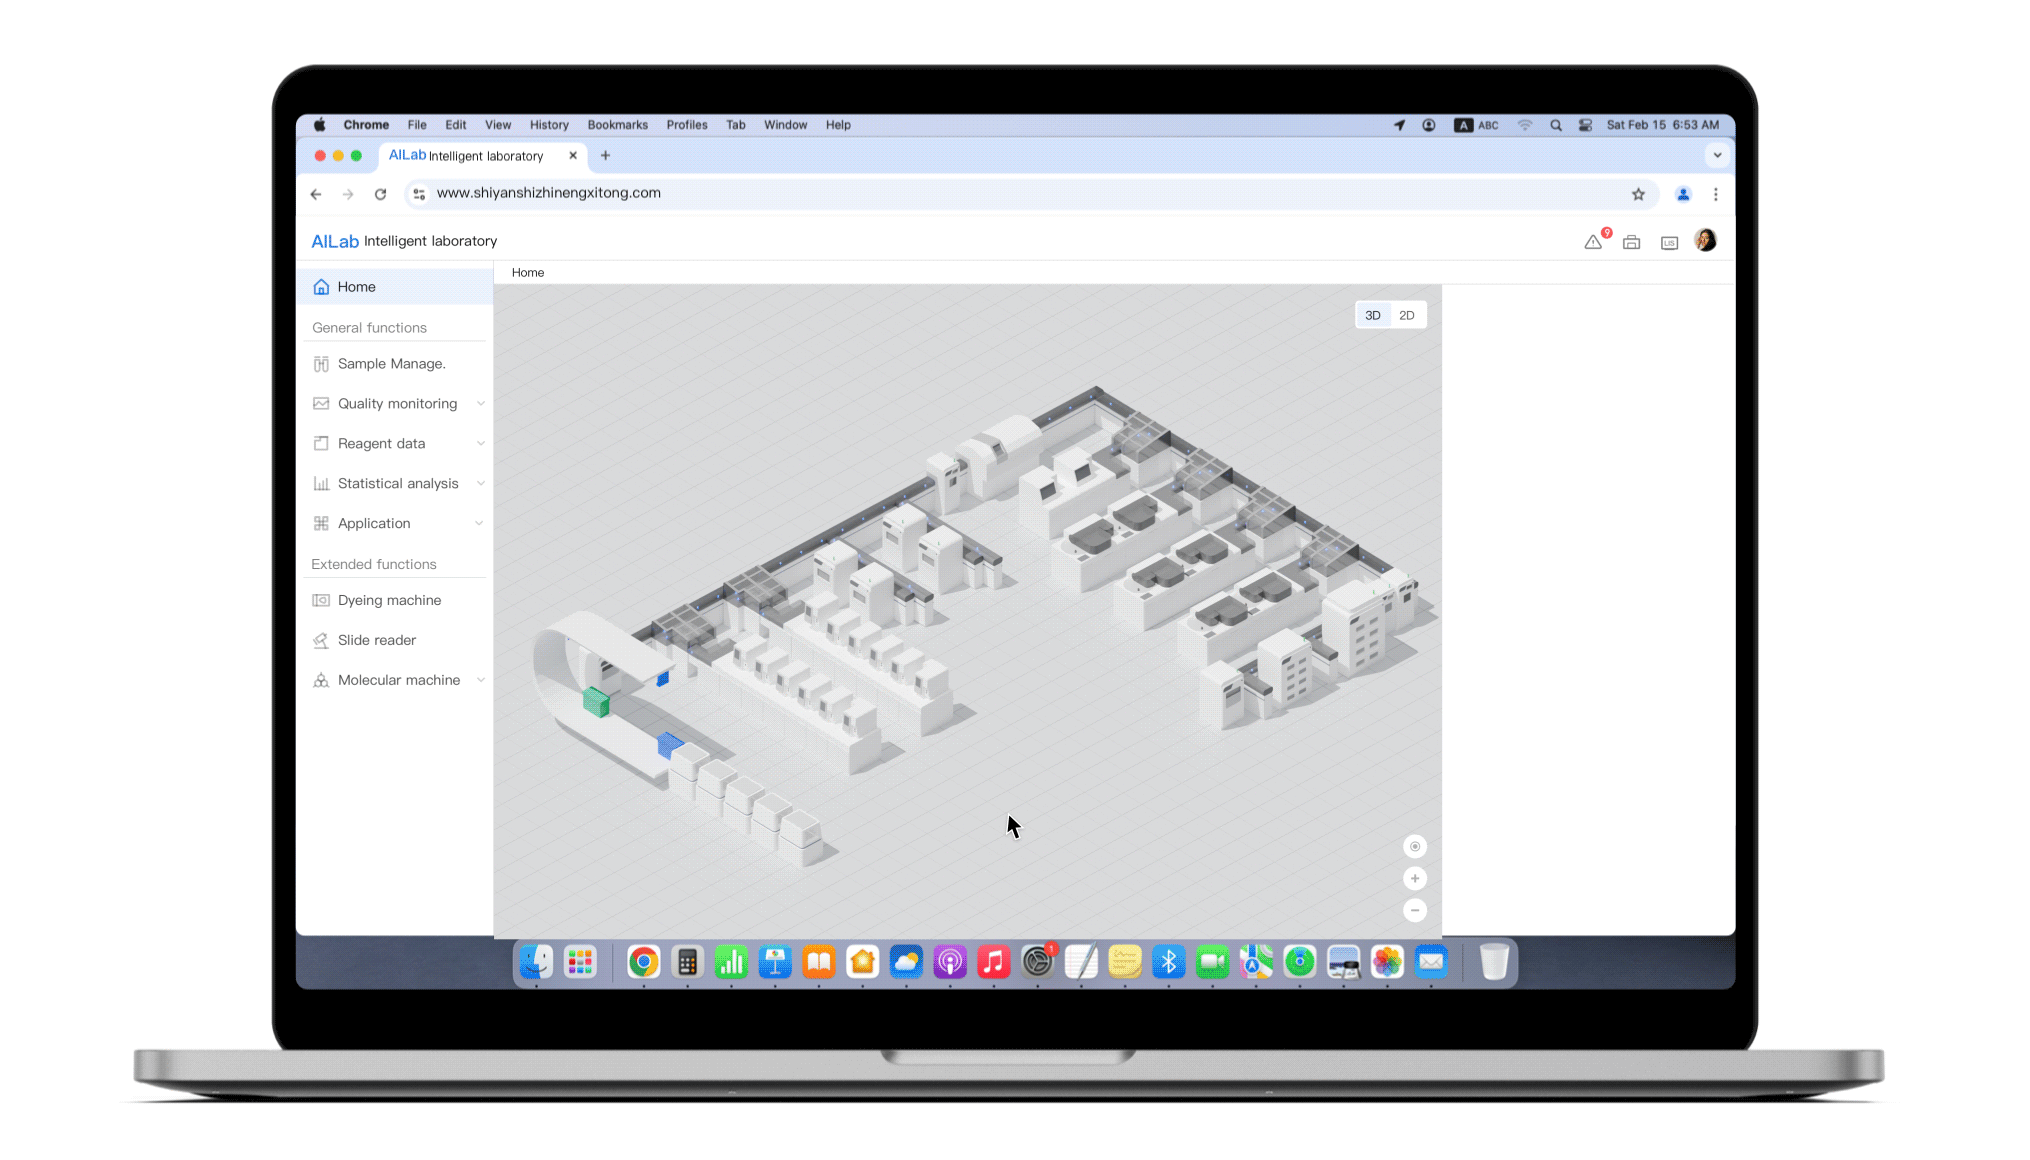Viewport: 2030px width, 1160px height.
Task: Zoom out with the minus button
Action: pos(1414,911)
